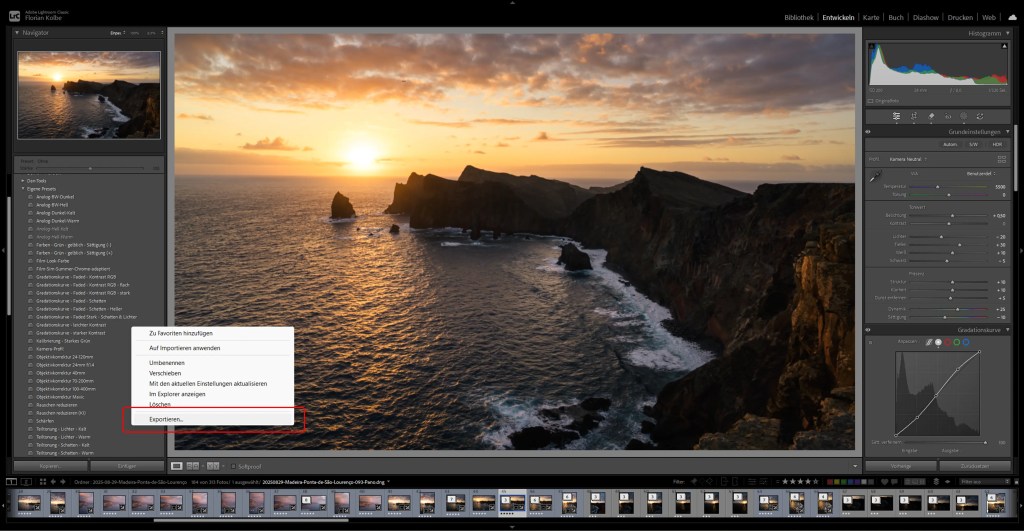Viewport: 1024px width, 531px height.
Task: Open the Masking tool
Action: [964, 116]
